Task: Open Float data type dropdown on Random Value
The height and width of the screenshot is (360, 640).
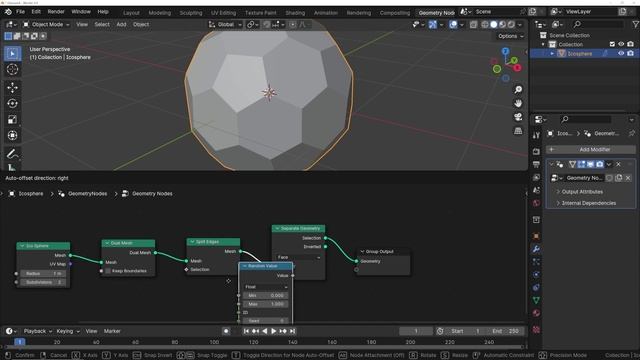Action: point(266,287)
